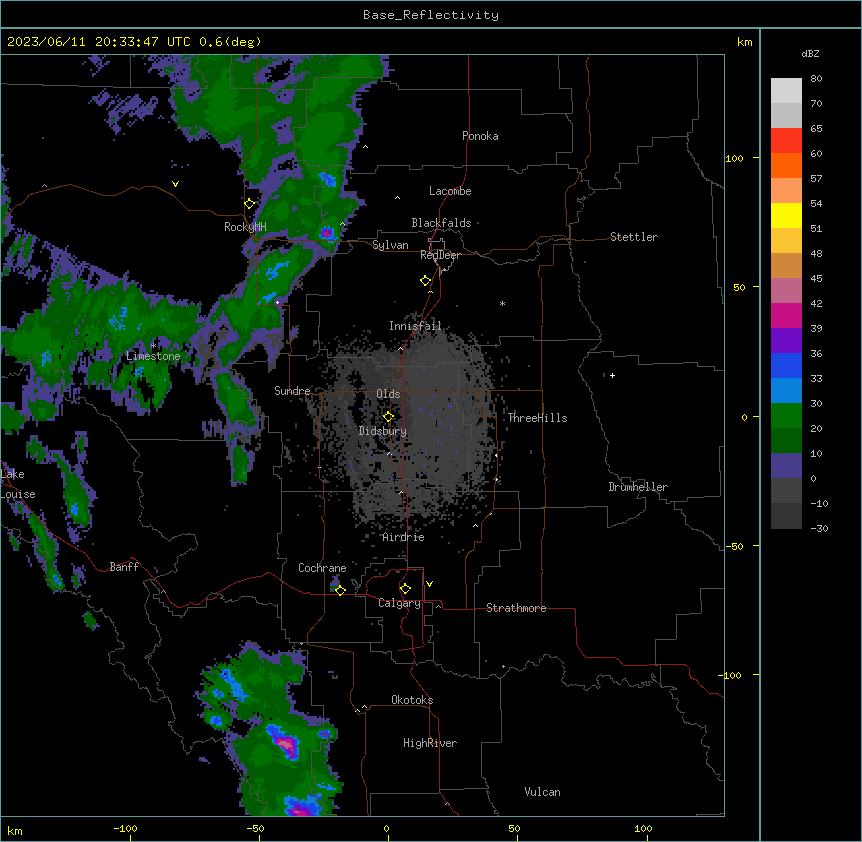Click the blue 36 dBZ legend swatch
This screenshot has height=842, width=862.
point(786,365)
